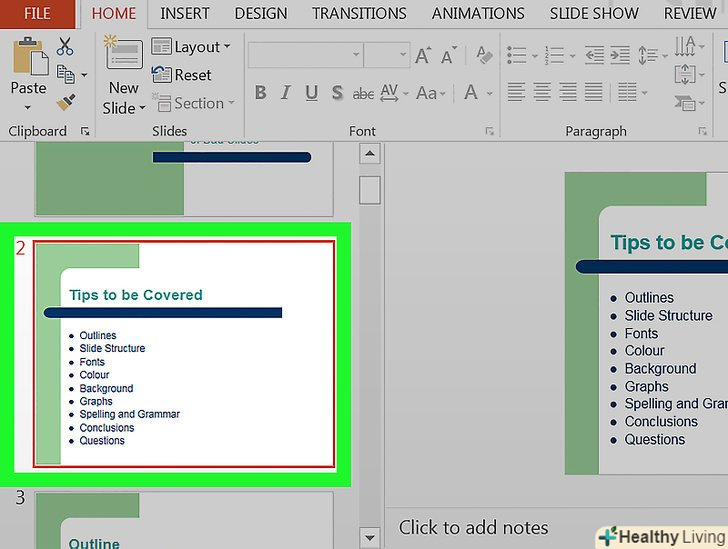Image resolution: width=728 pixels, height=549 pixels.
Task: Open the Clipboard dialog launcher
Action: 85,131
